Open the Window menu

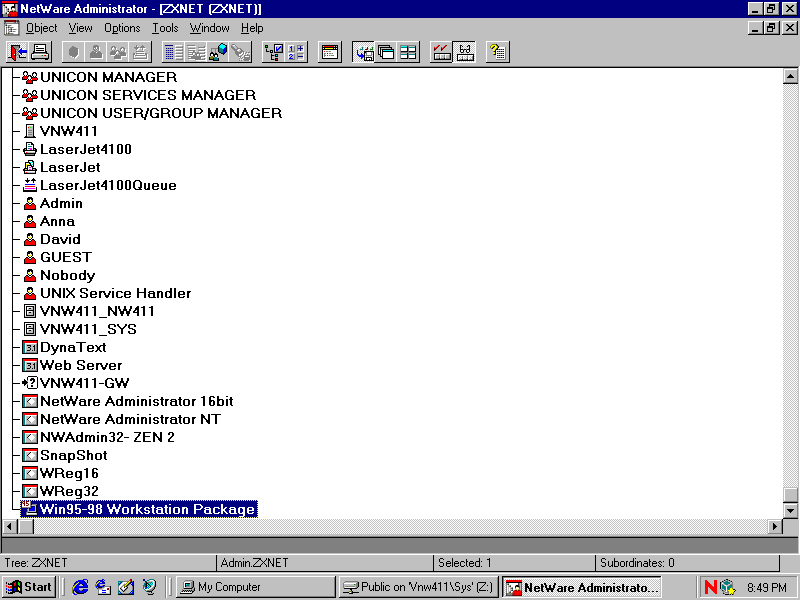point(210,28)
